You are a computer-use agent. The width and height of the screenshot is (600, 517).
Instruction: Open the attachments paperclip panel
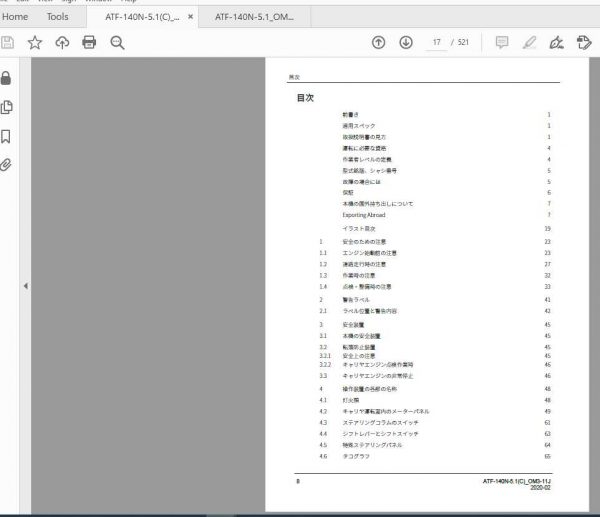tap(6, 165)
